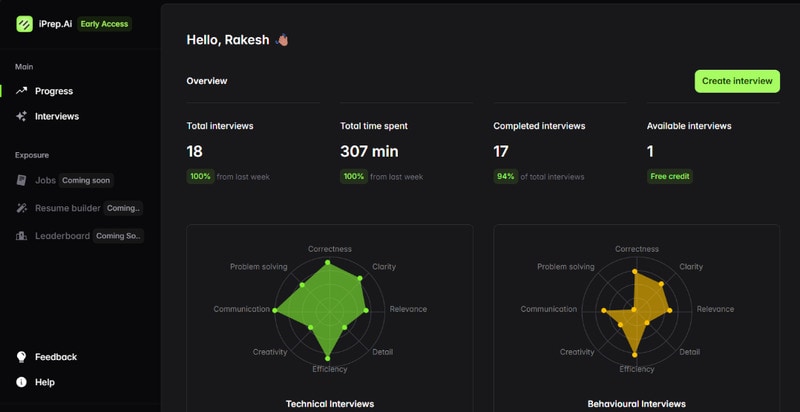Click the Jobs Coming soon label
Image resolution: width=800 pixels, height=412 pixels.
coord(87,181)
